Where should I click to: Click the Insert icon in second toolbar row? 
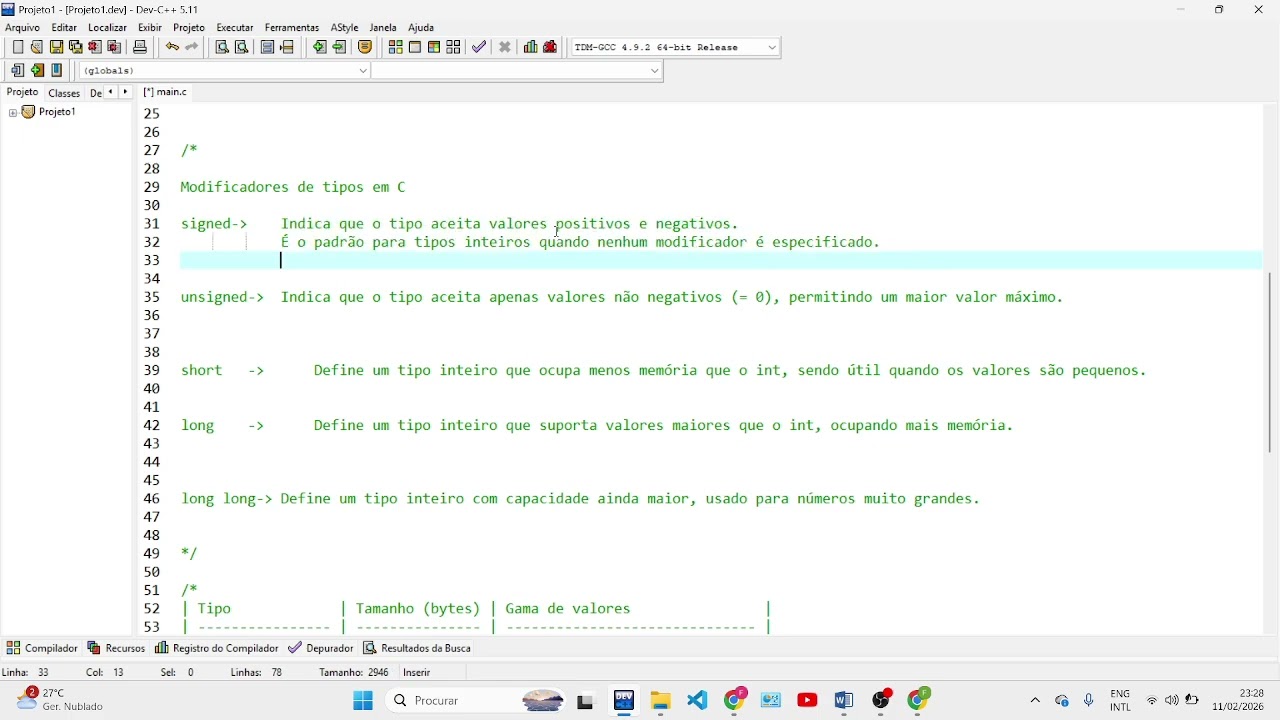pyautogui.click(x=17, y=70)
